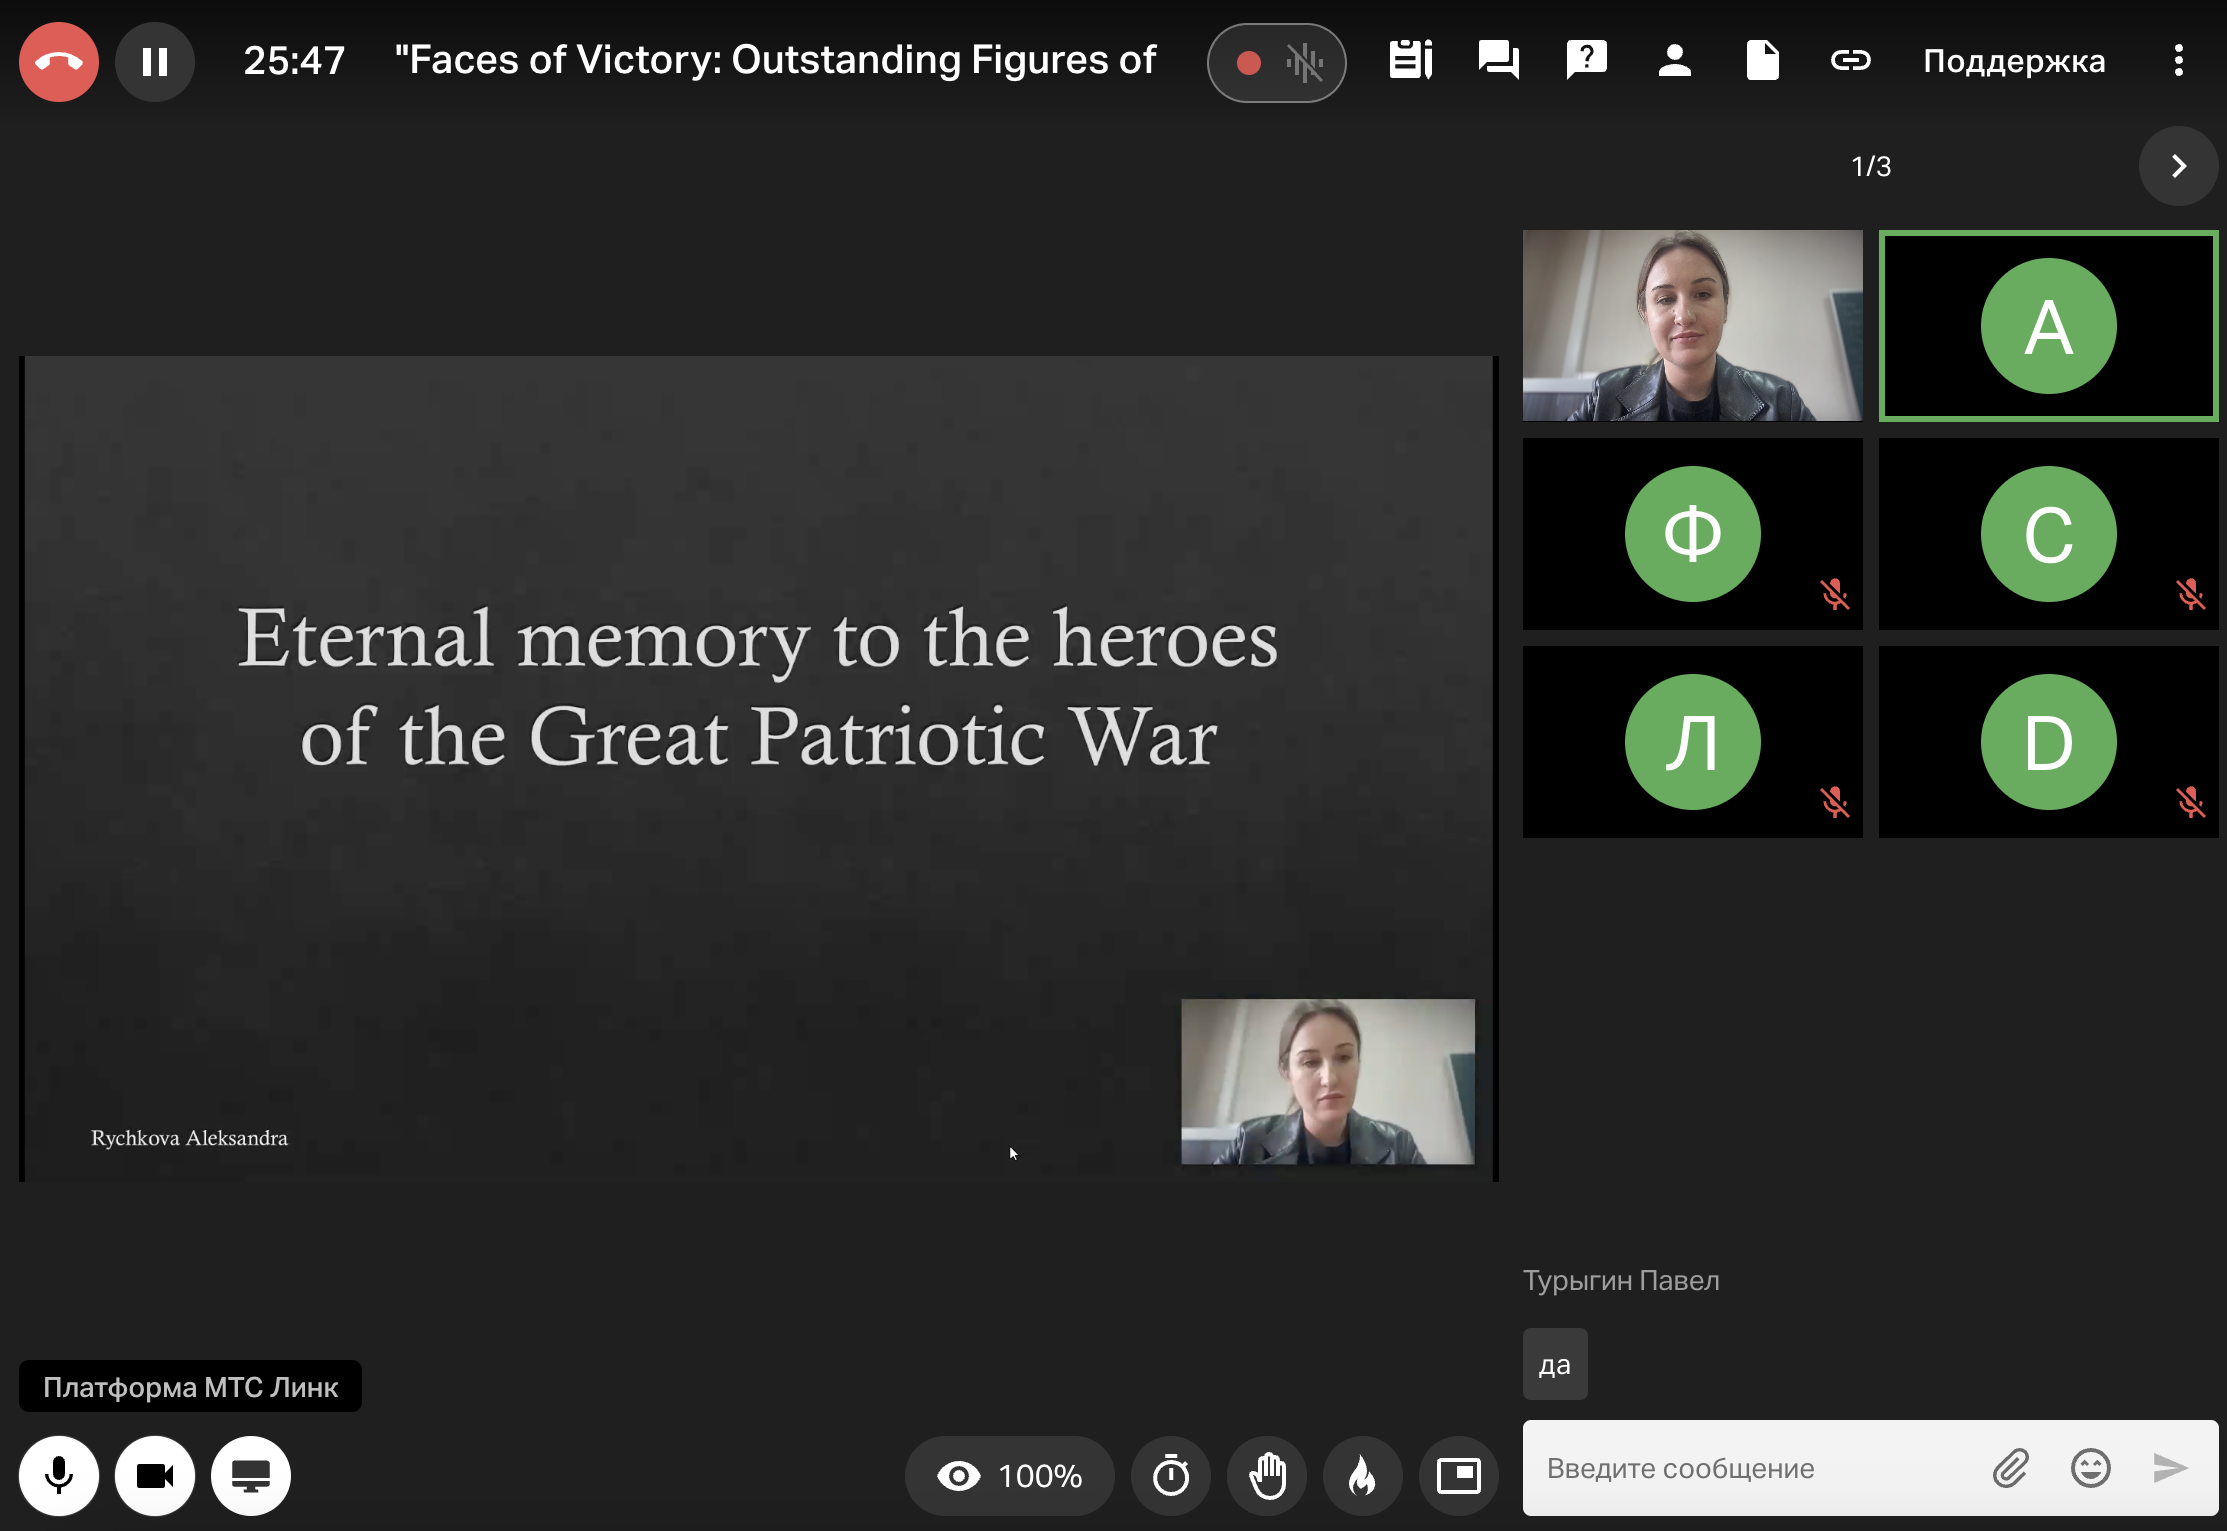Open the notes and agenda panel icon
This screenshot has width=2227, height=1531.
[1411, 61]
